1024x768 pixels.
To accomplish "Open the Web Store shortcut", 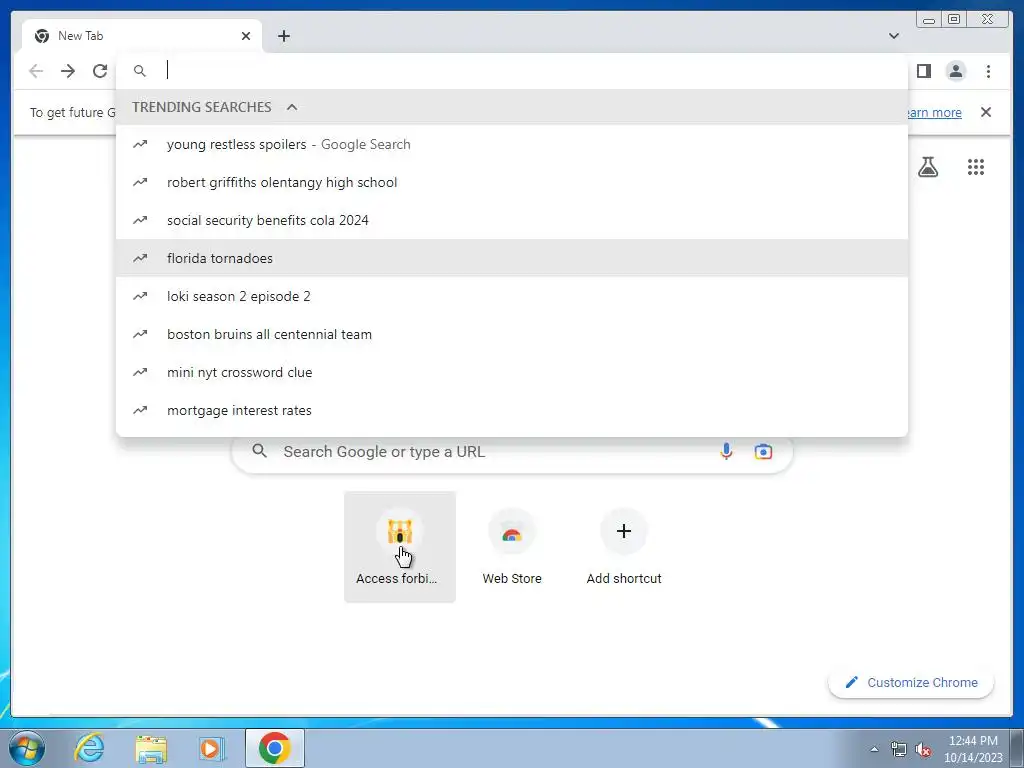I will (x=512, y=547).
